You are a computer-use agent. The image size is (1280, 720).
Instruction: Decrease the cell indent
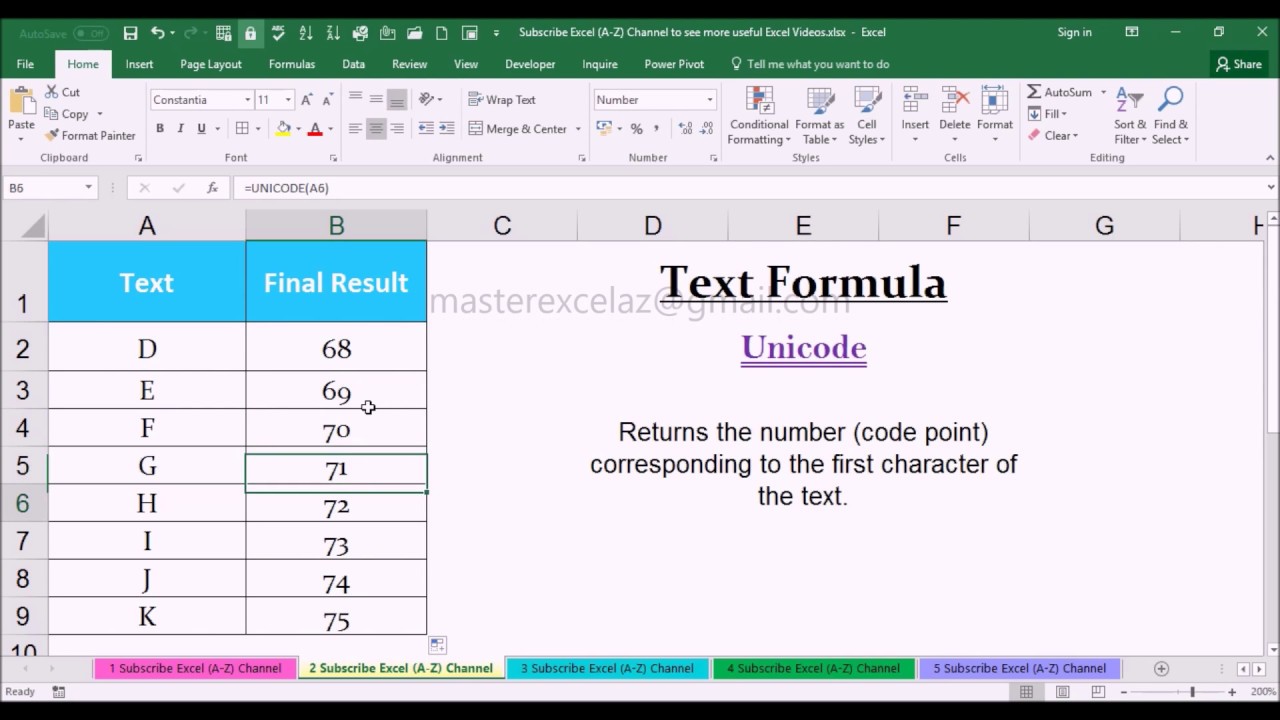click(426, 129)
